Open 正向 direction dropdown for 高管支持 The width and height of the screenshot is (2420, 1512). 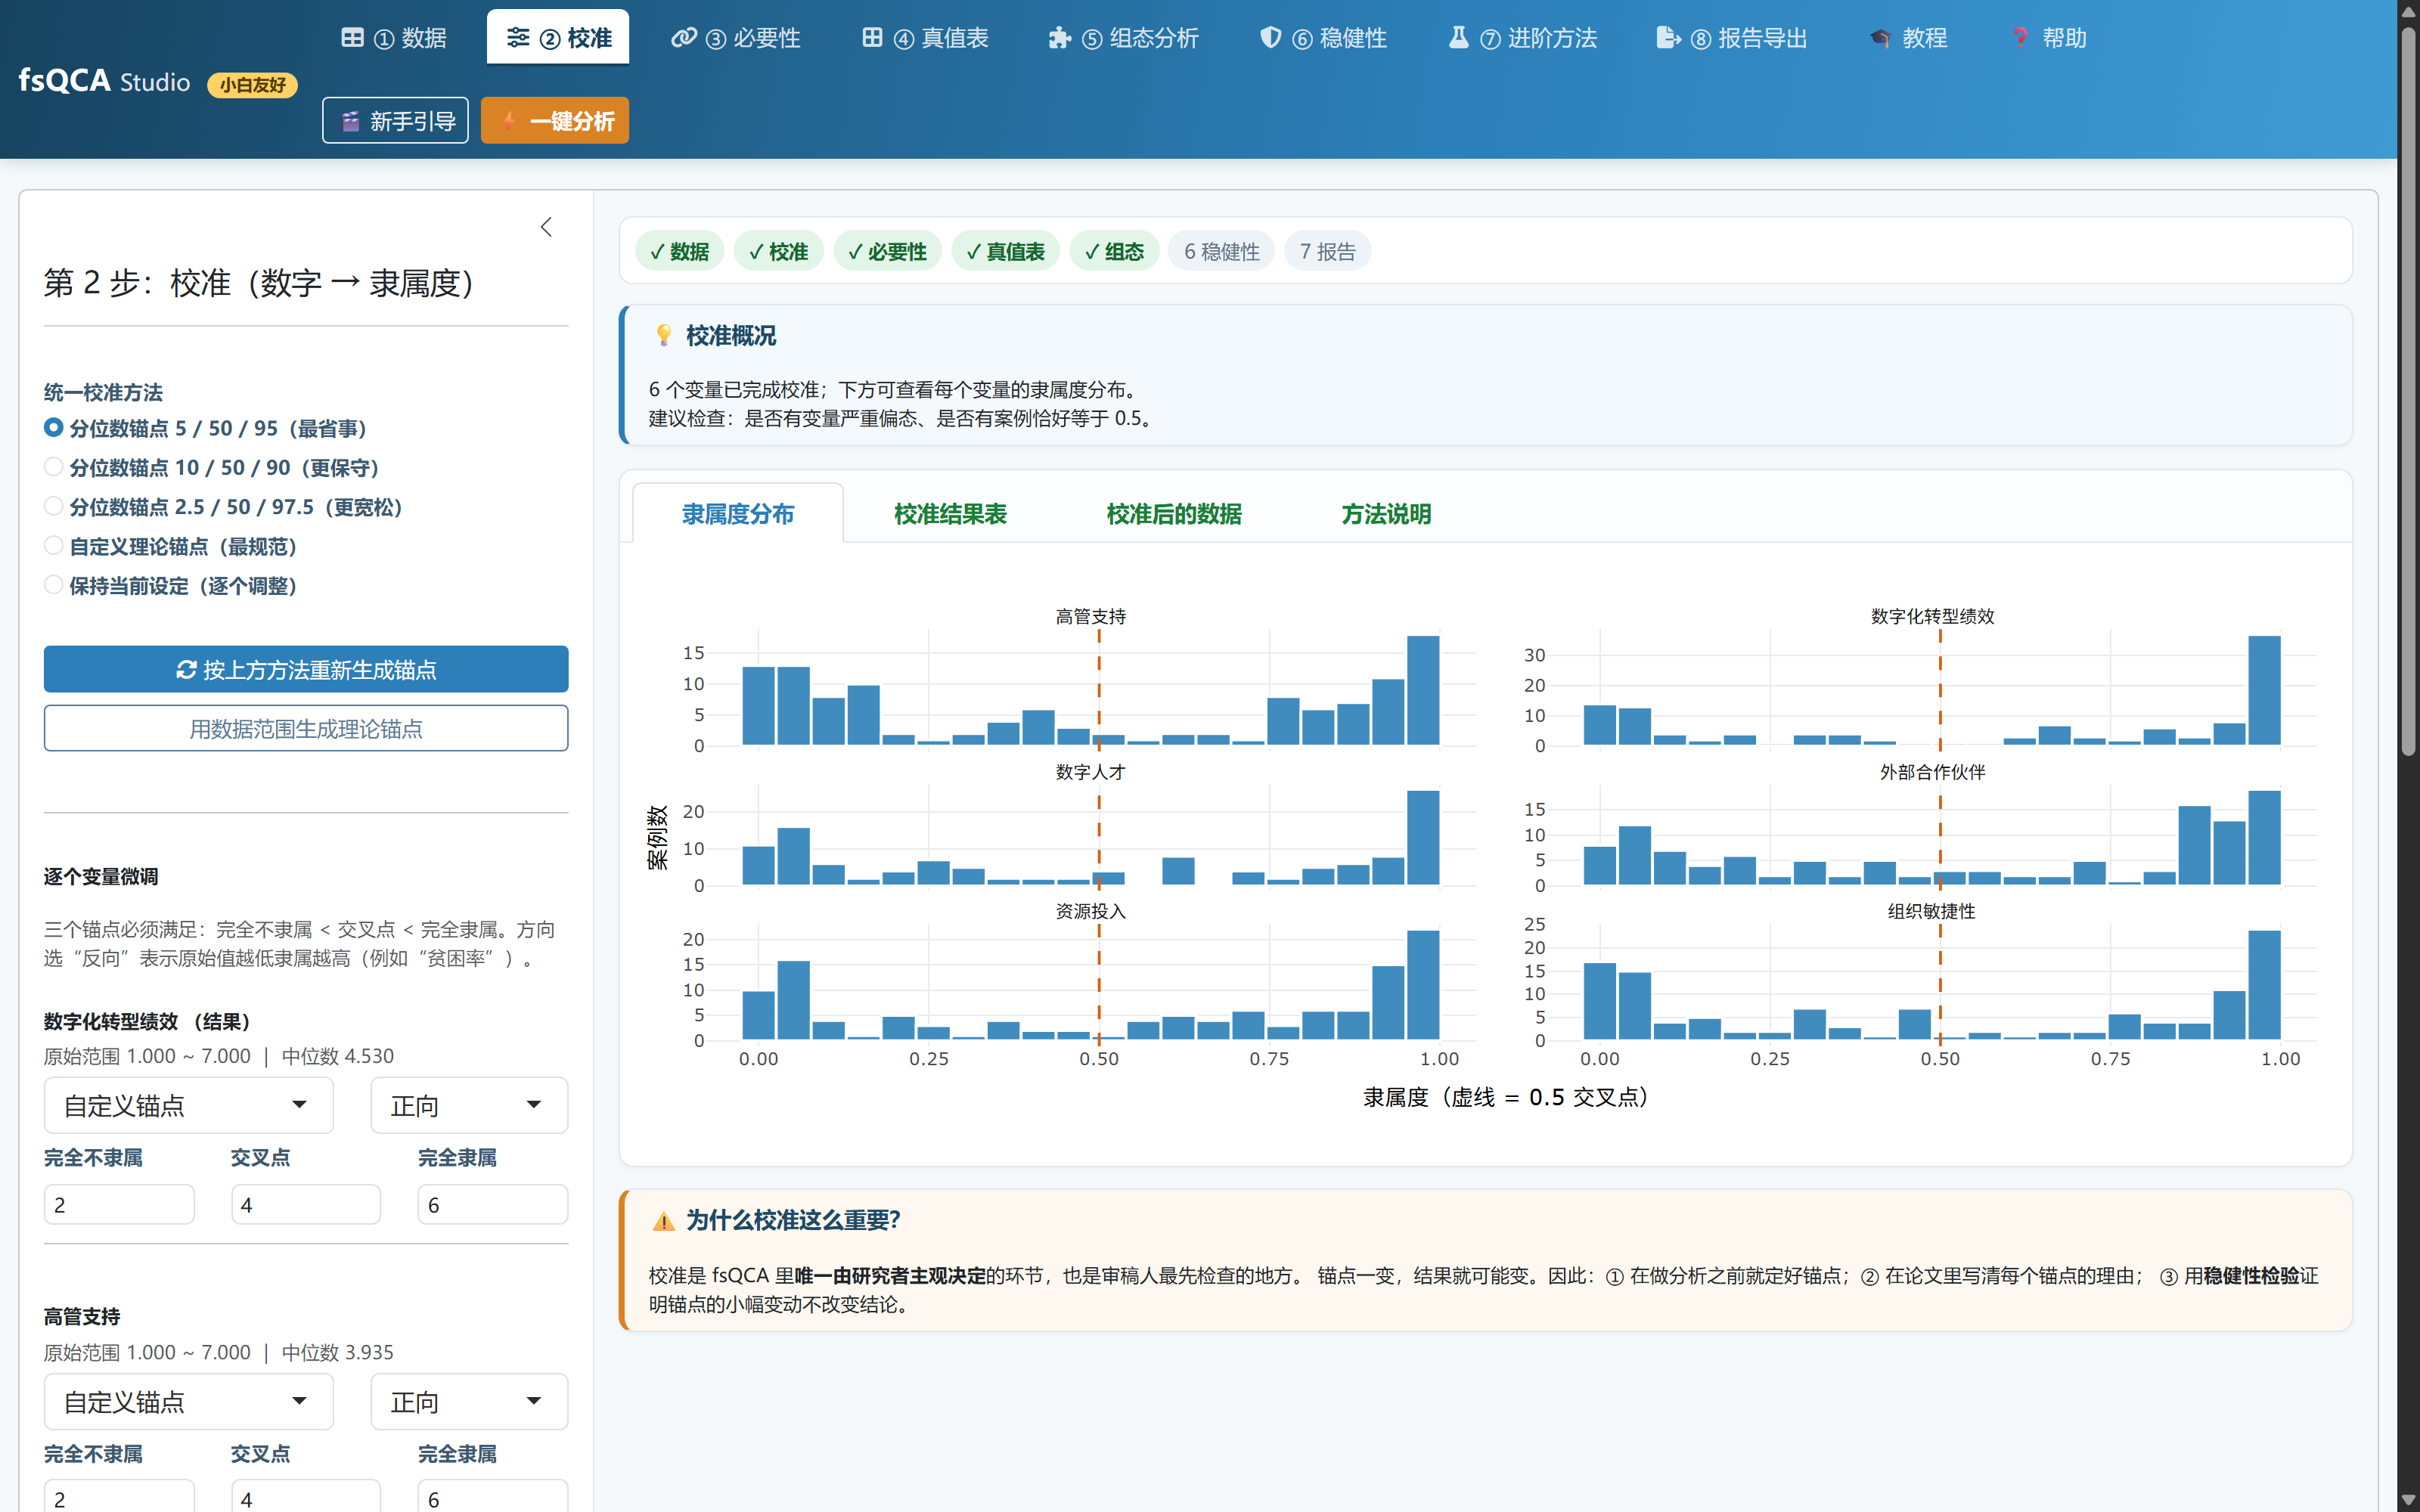point(469,1401)
